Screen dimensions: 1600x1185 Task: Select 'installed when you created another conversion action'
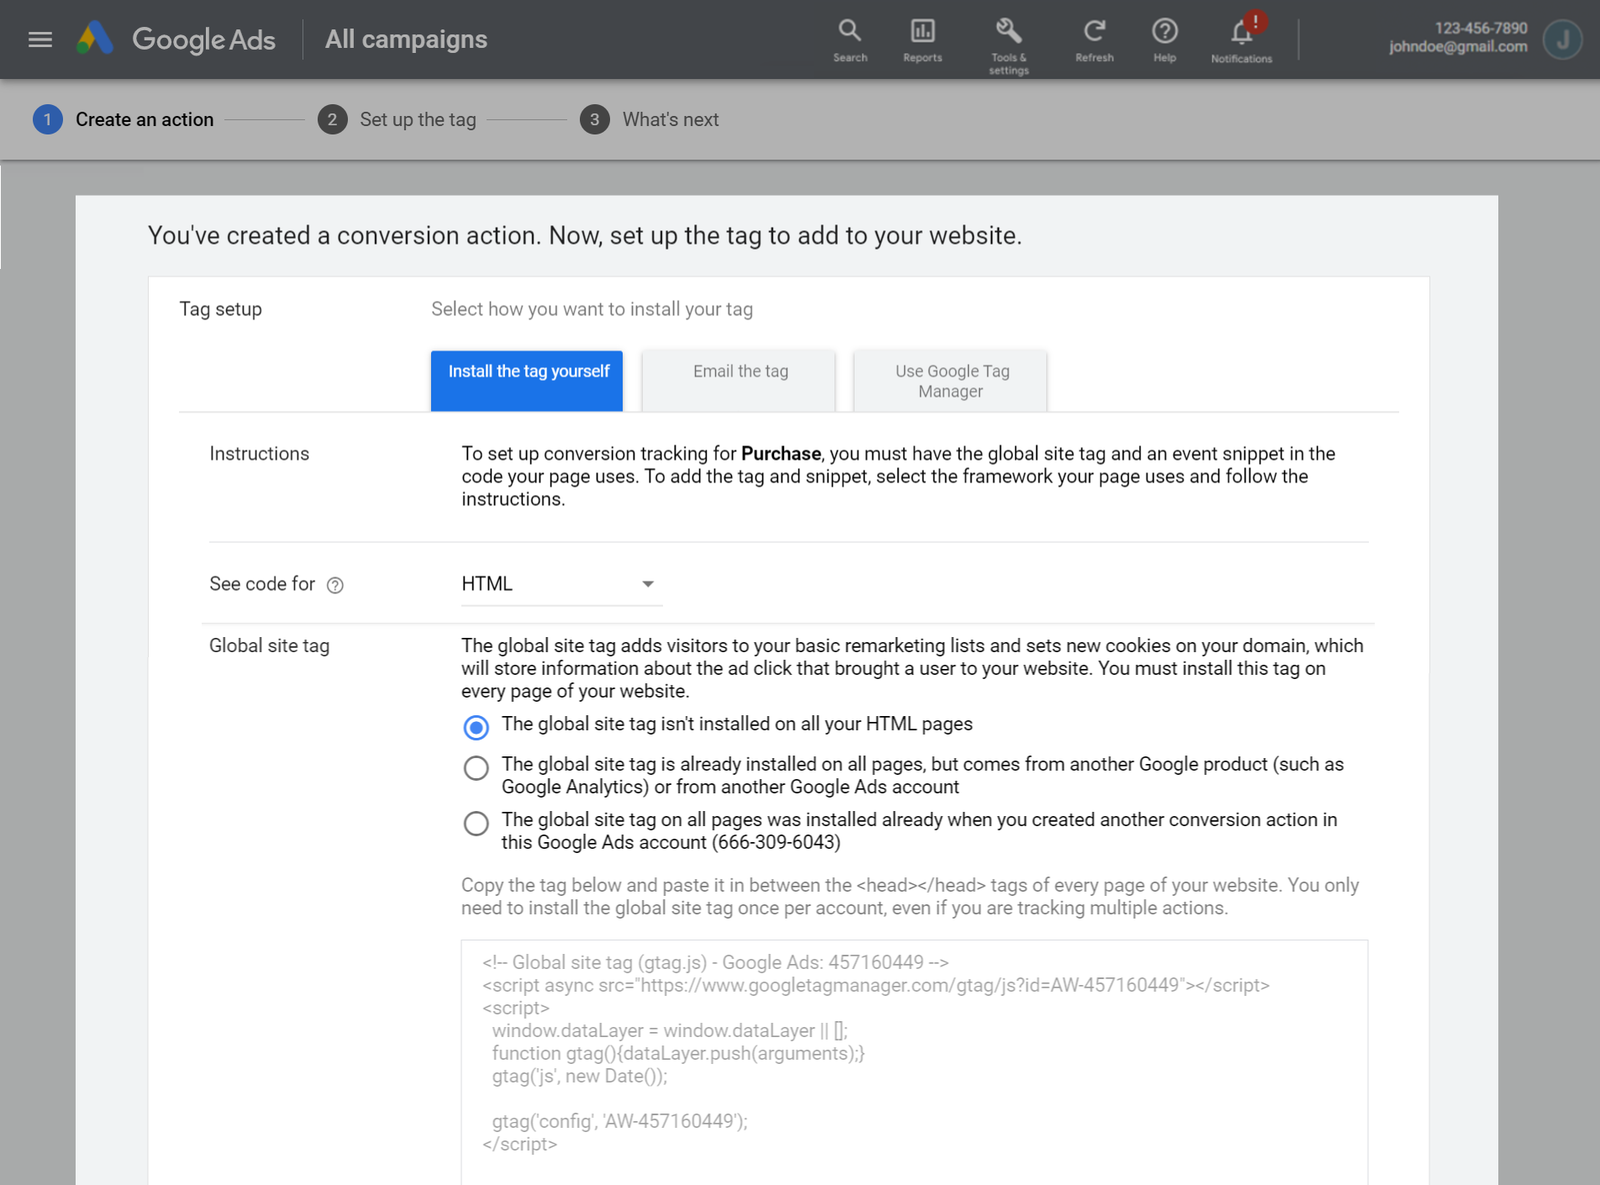pyautogui.click(x=476, y=823)
